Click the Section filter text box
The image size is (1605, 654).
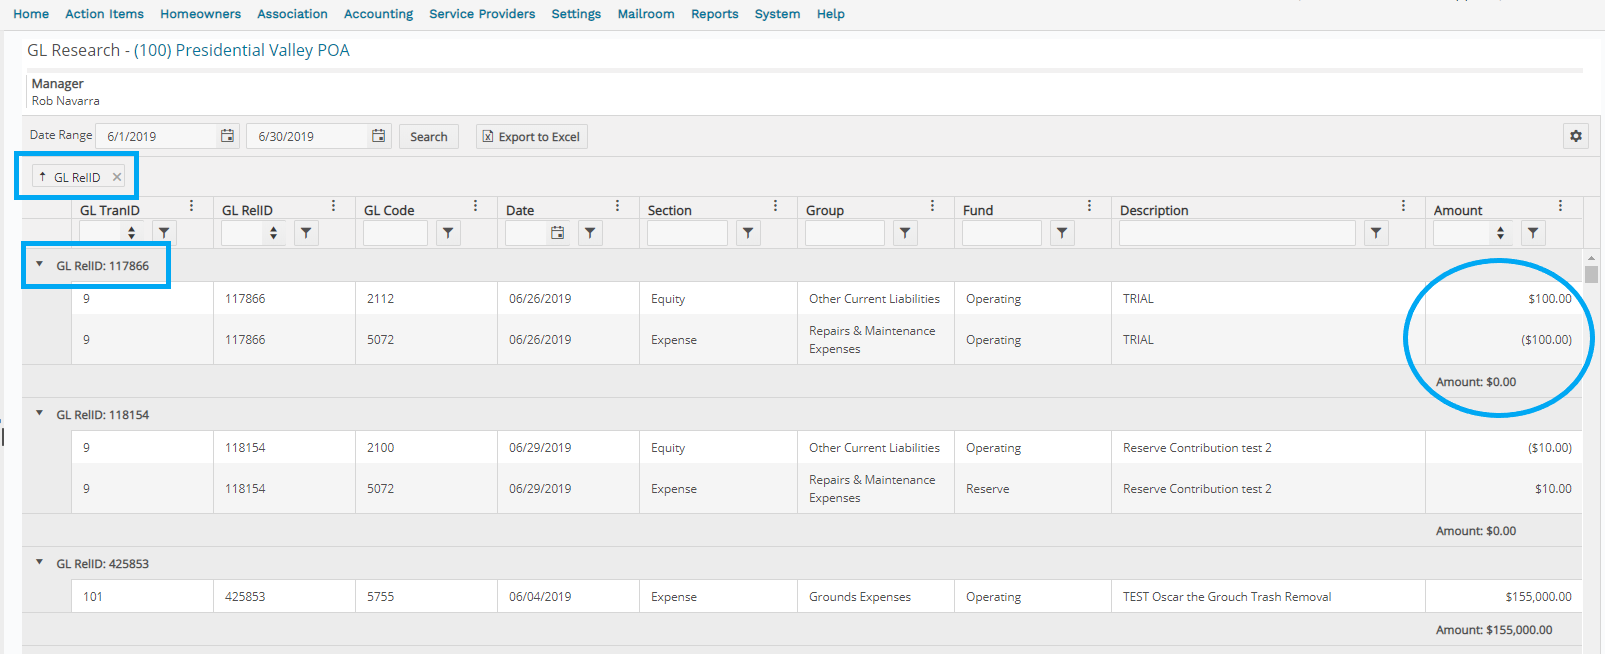687,233
